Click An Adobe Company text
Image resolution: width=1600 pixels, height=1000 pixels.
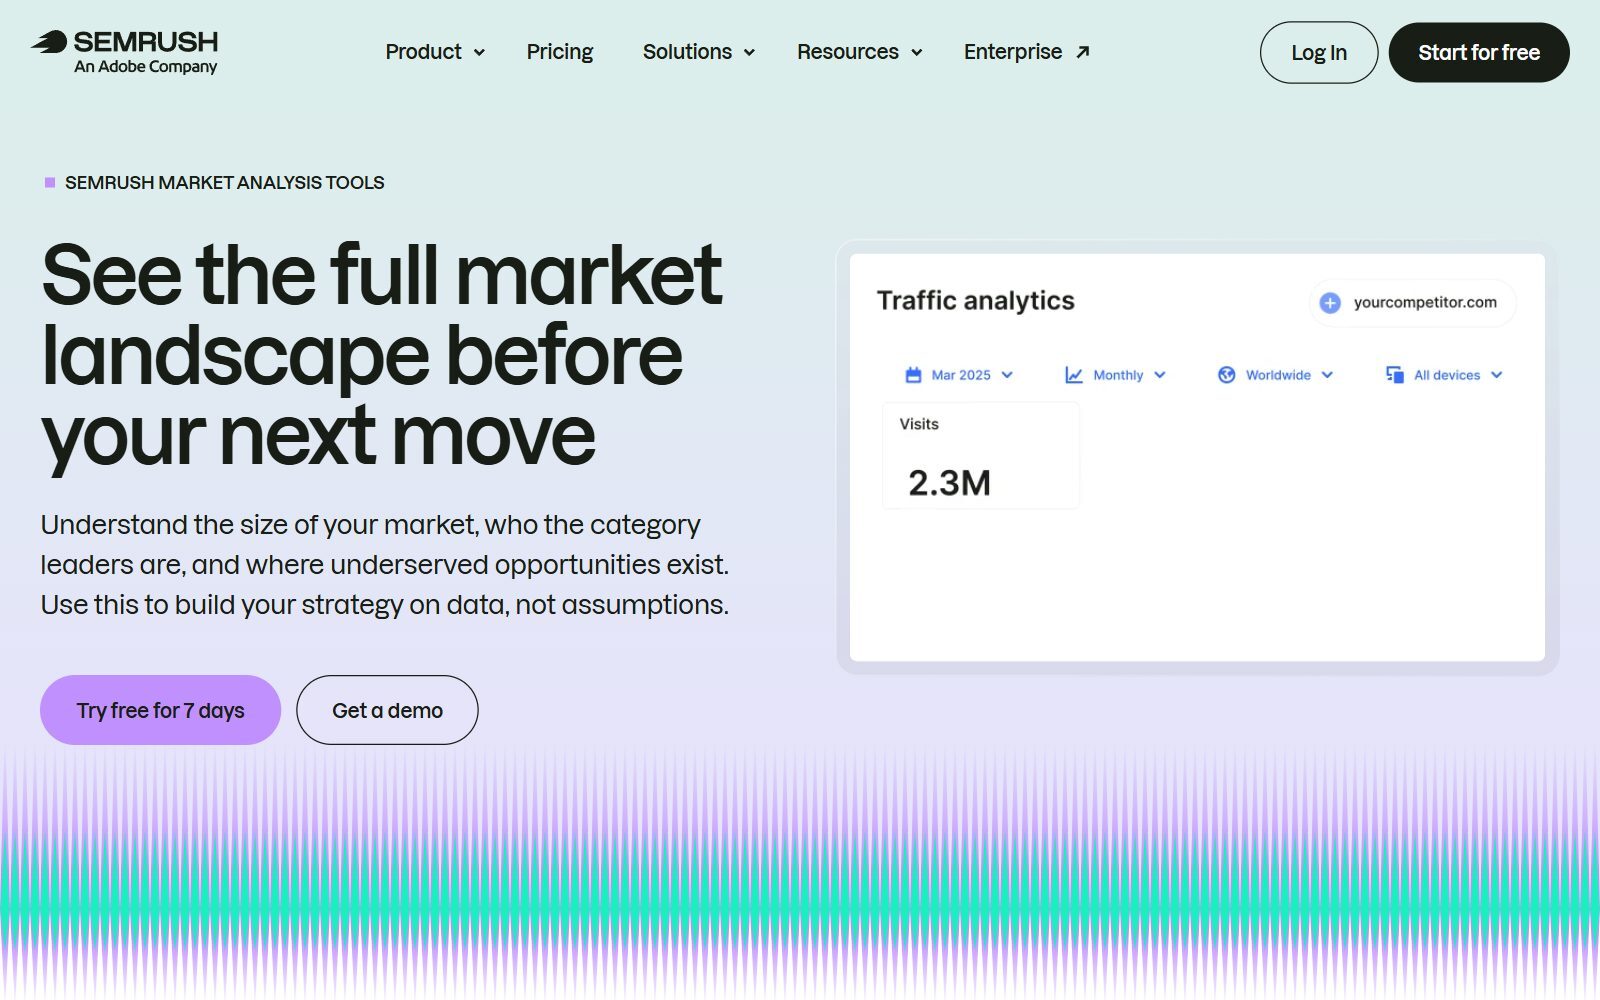tap(146, 67)
